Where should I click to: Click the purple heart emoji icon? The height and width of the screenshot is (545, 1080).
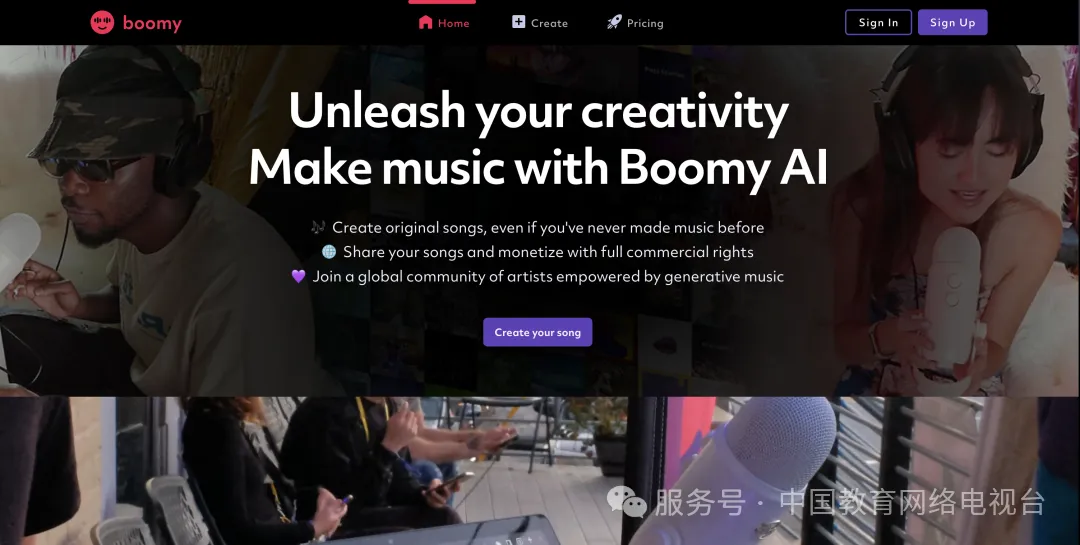(x=298, y=276)
